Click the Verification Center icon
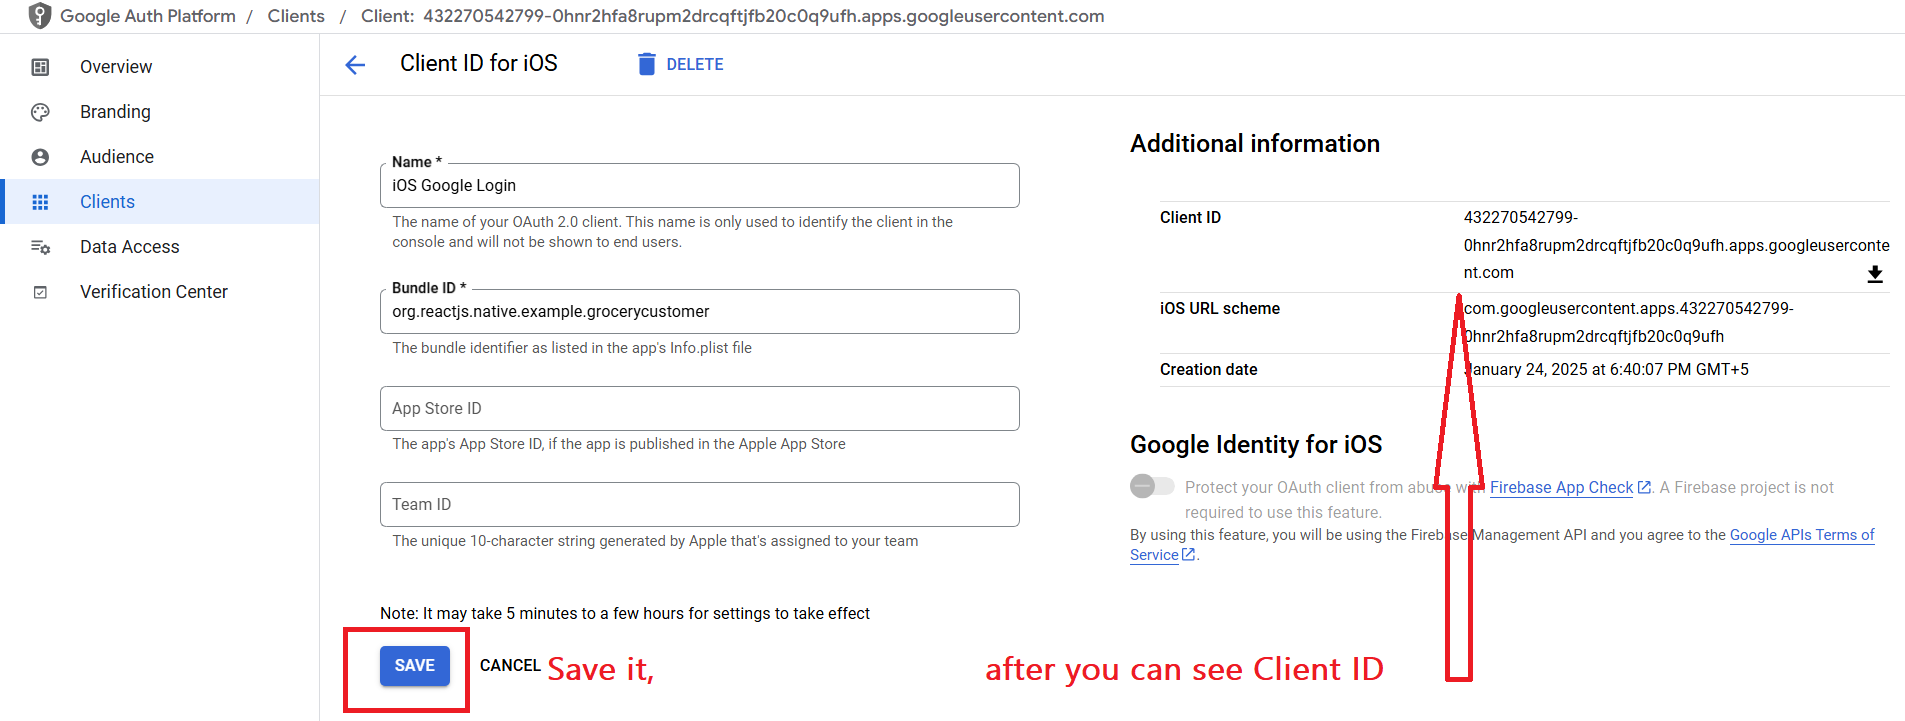Screen dimensions: 1905x721 coord(40,292)
